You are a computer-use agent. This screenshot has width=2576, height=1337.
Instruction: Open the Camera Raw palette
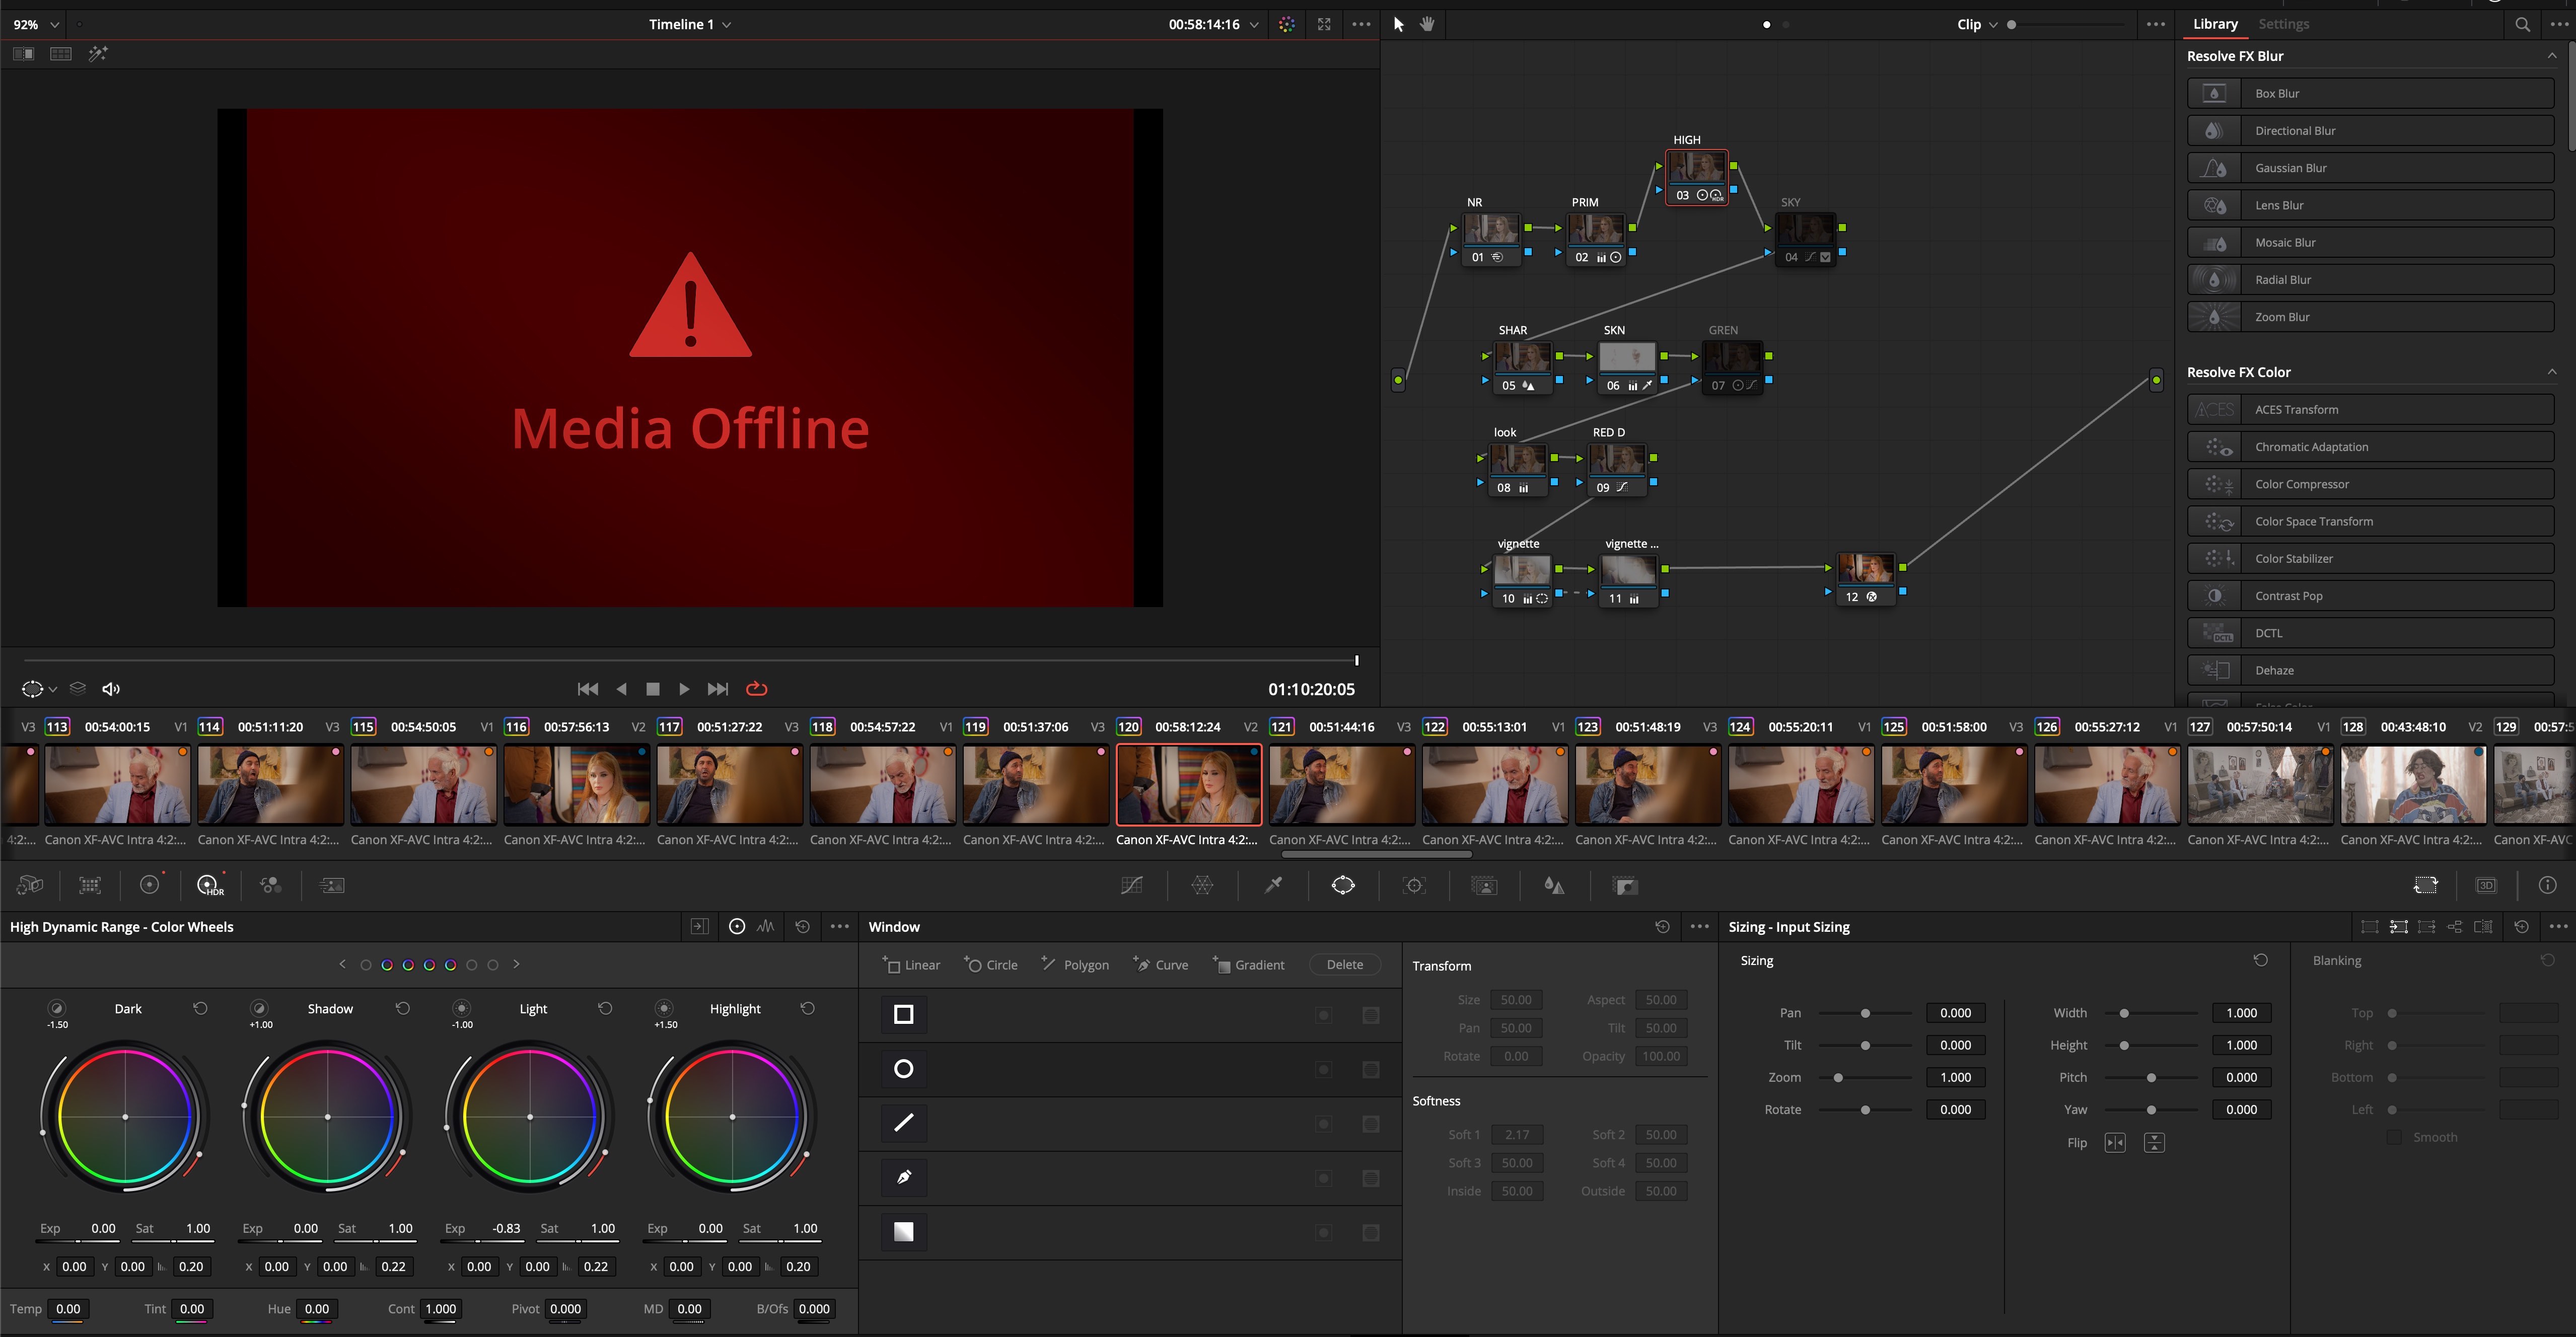(30, 885)
